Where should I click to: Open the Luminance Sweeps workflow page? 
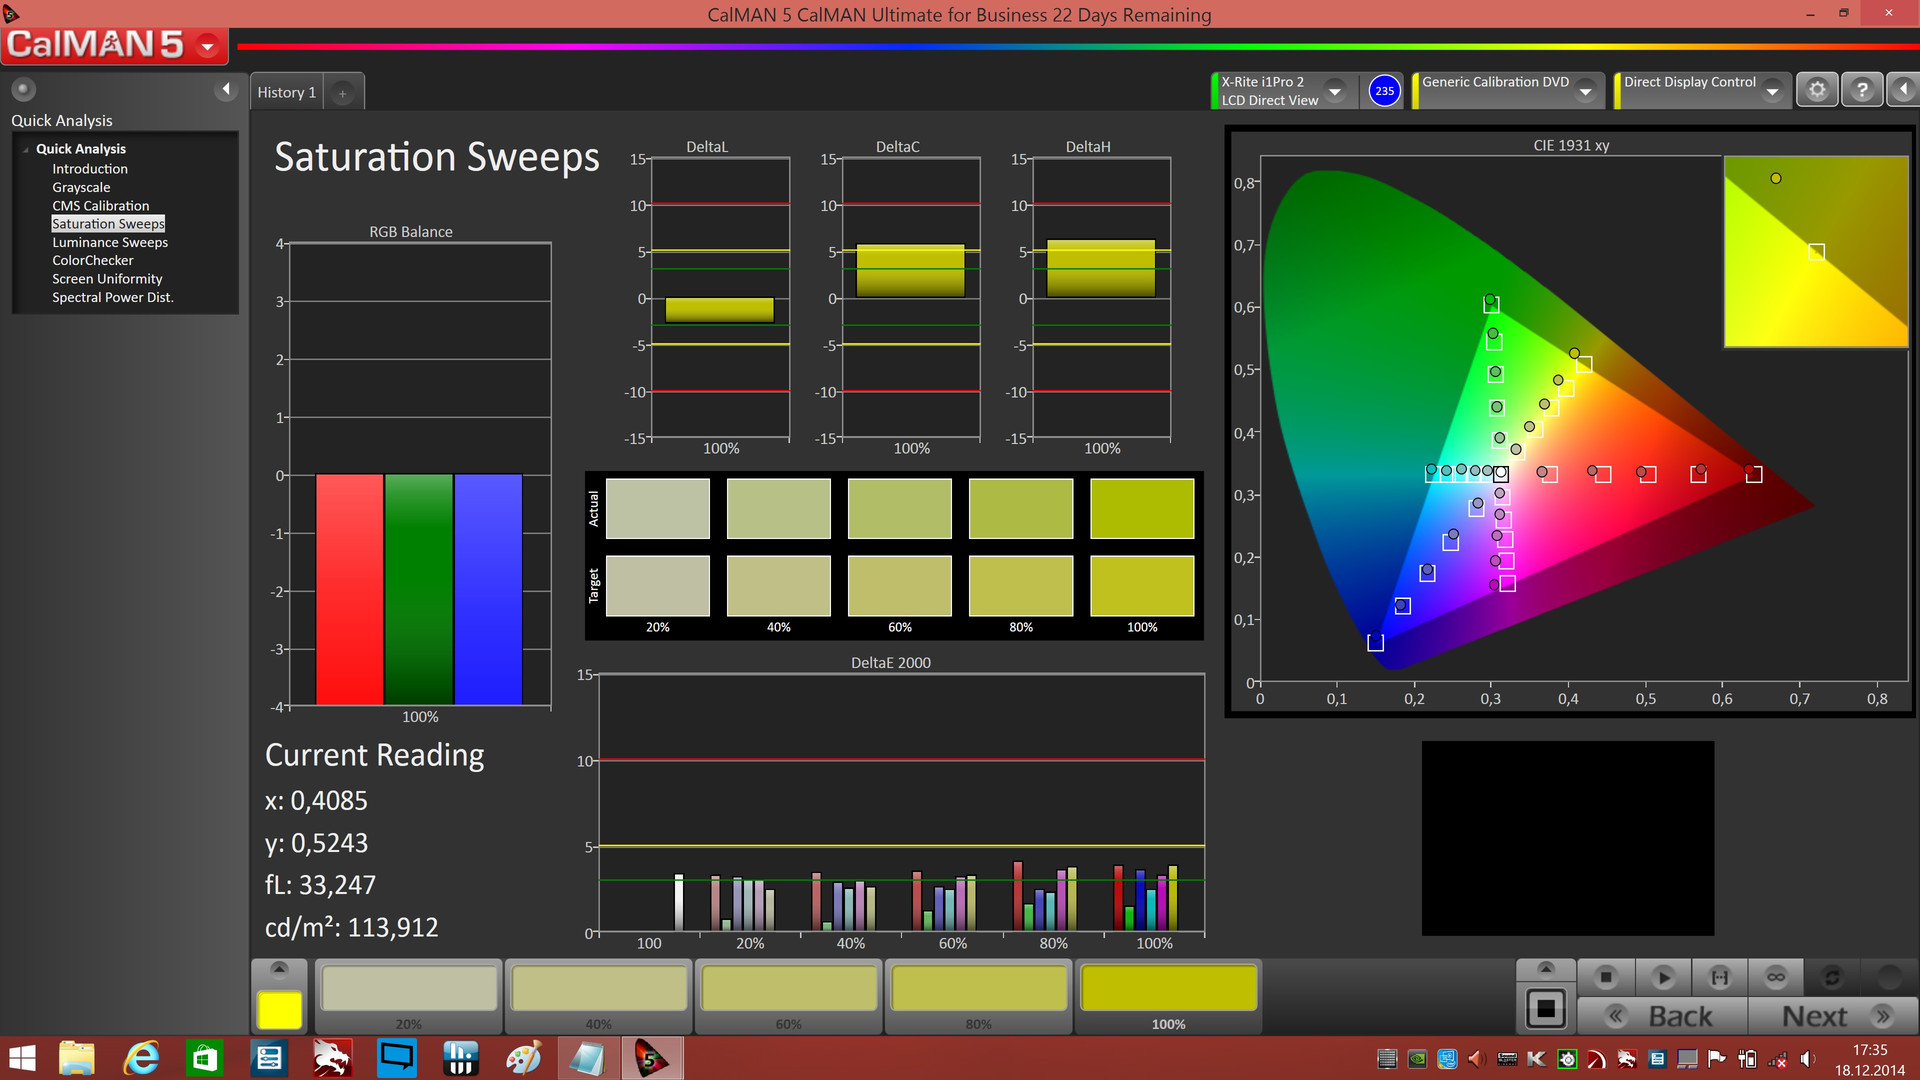(x=110, y=242)
